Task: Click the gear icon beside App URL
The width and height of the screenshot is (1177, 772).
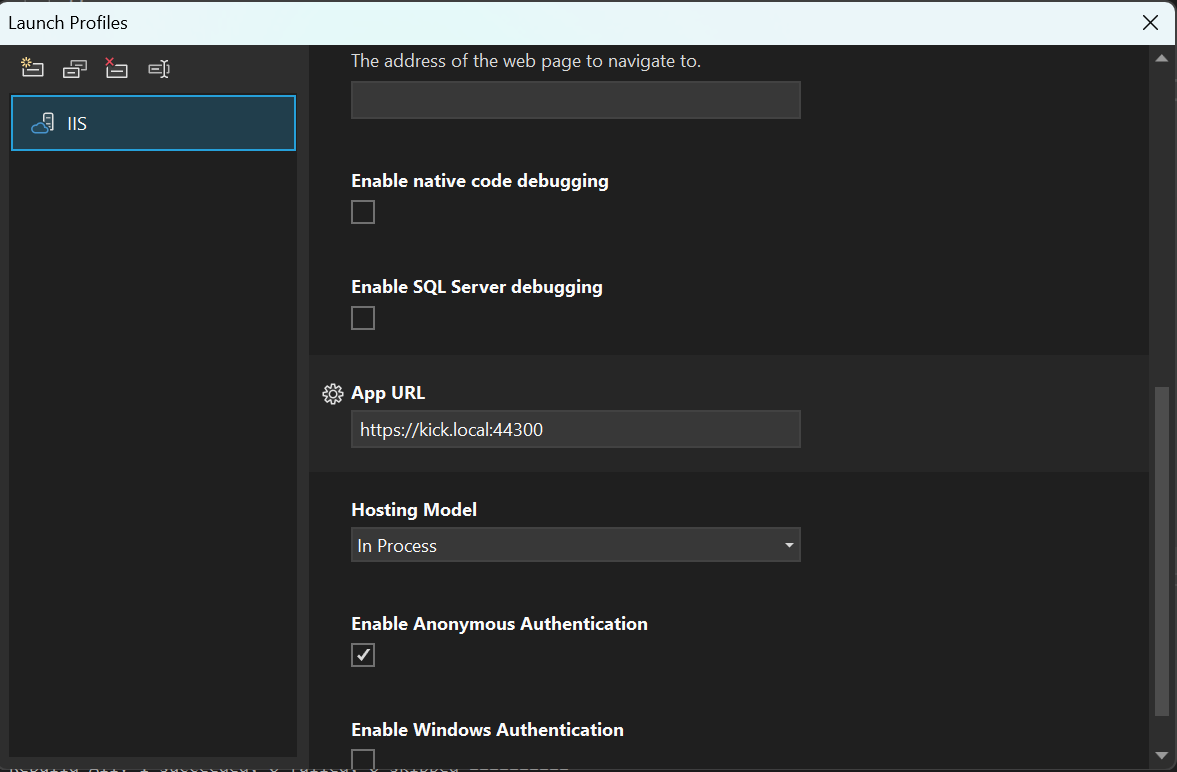Action: tap(332, 393)
